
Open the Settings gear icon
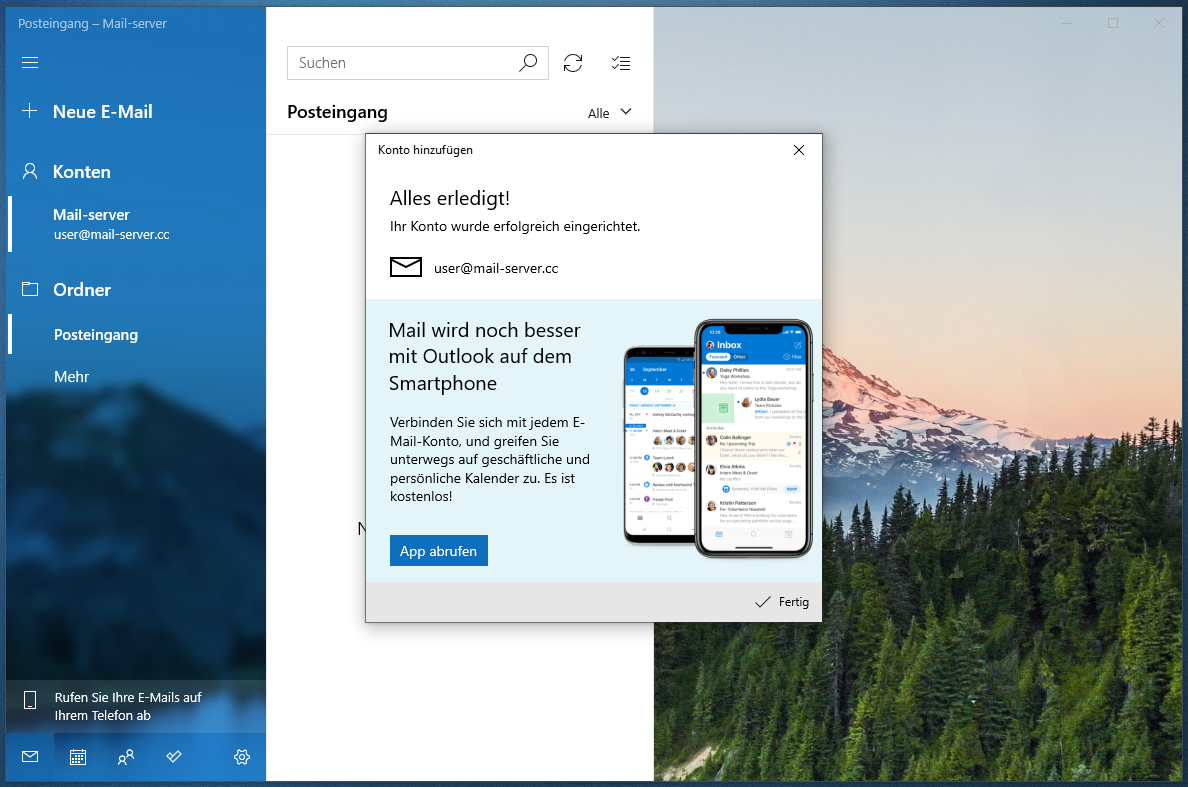[x=242, y=757]
